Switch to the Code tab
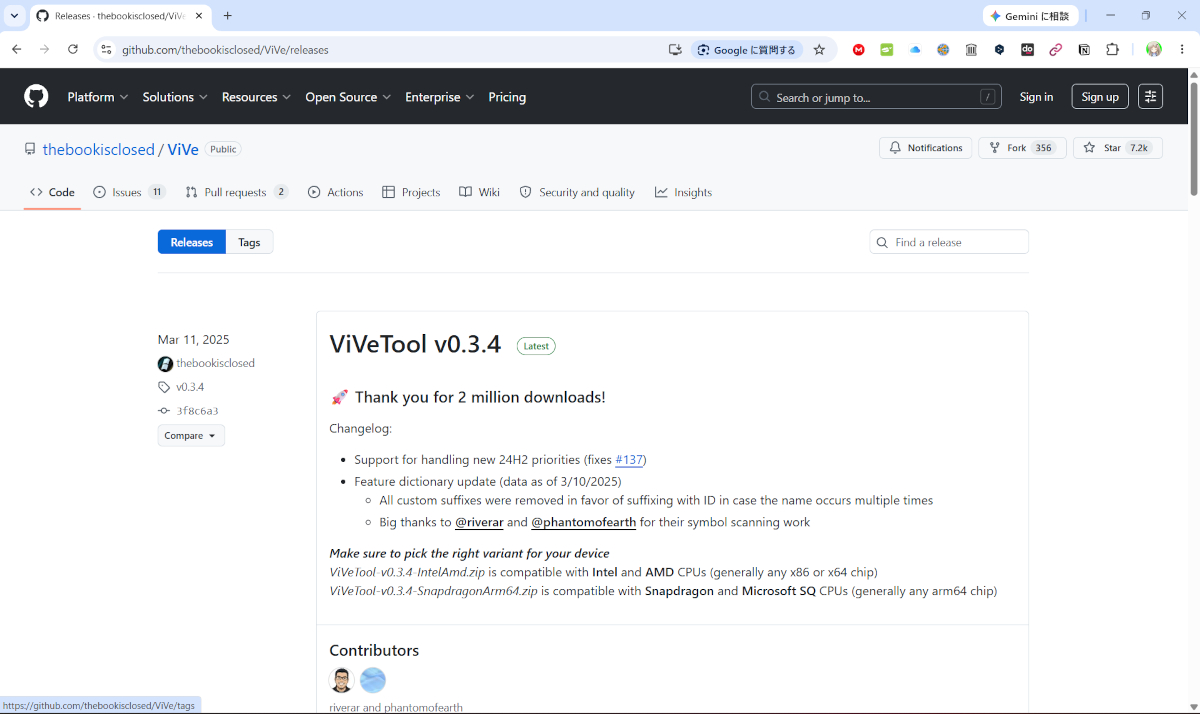This screenshot has width=1200, height=714. pyautogui.click(x=52, y=192)
